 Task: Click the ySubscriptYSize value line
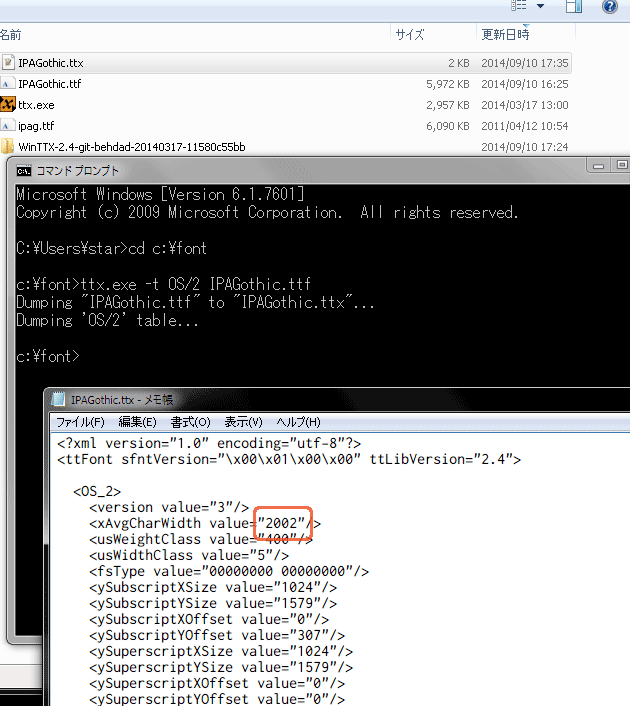pos(213,603)
